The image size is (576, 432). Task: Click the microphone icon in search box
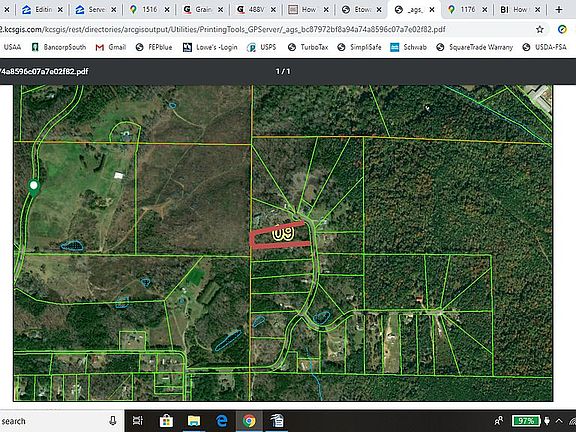(113, 421)
